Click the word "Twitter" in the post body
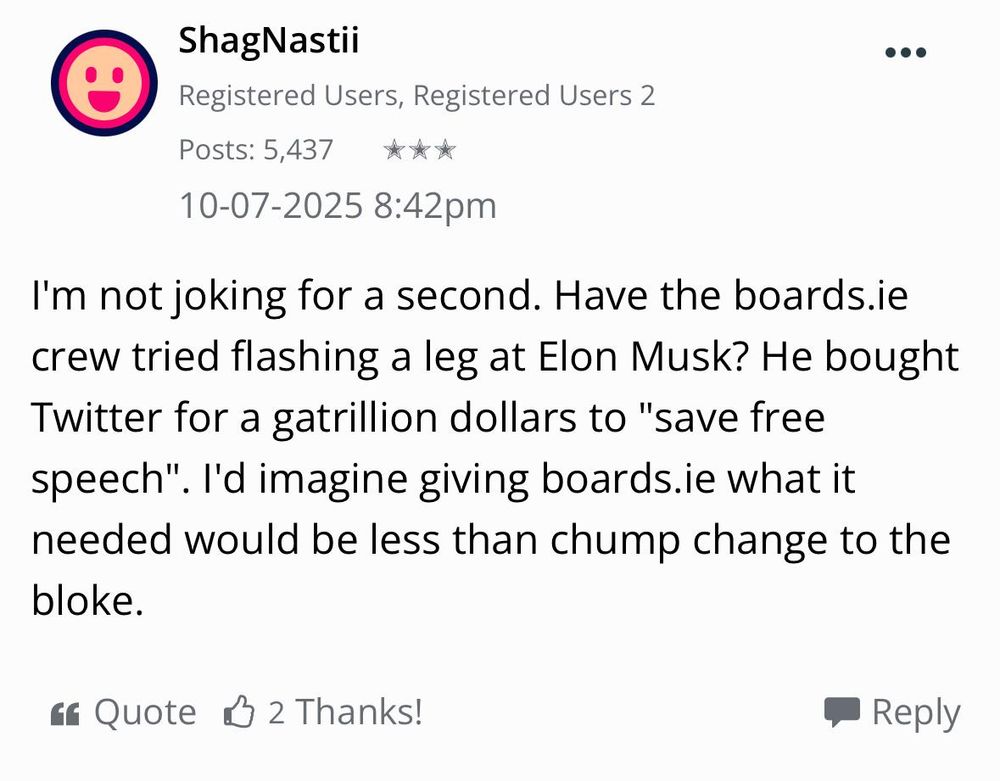The image size is (1000, 781). pyautogui.click(x=97, y=418)
